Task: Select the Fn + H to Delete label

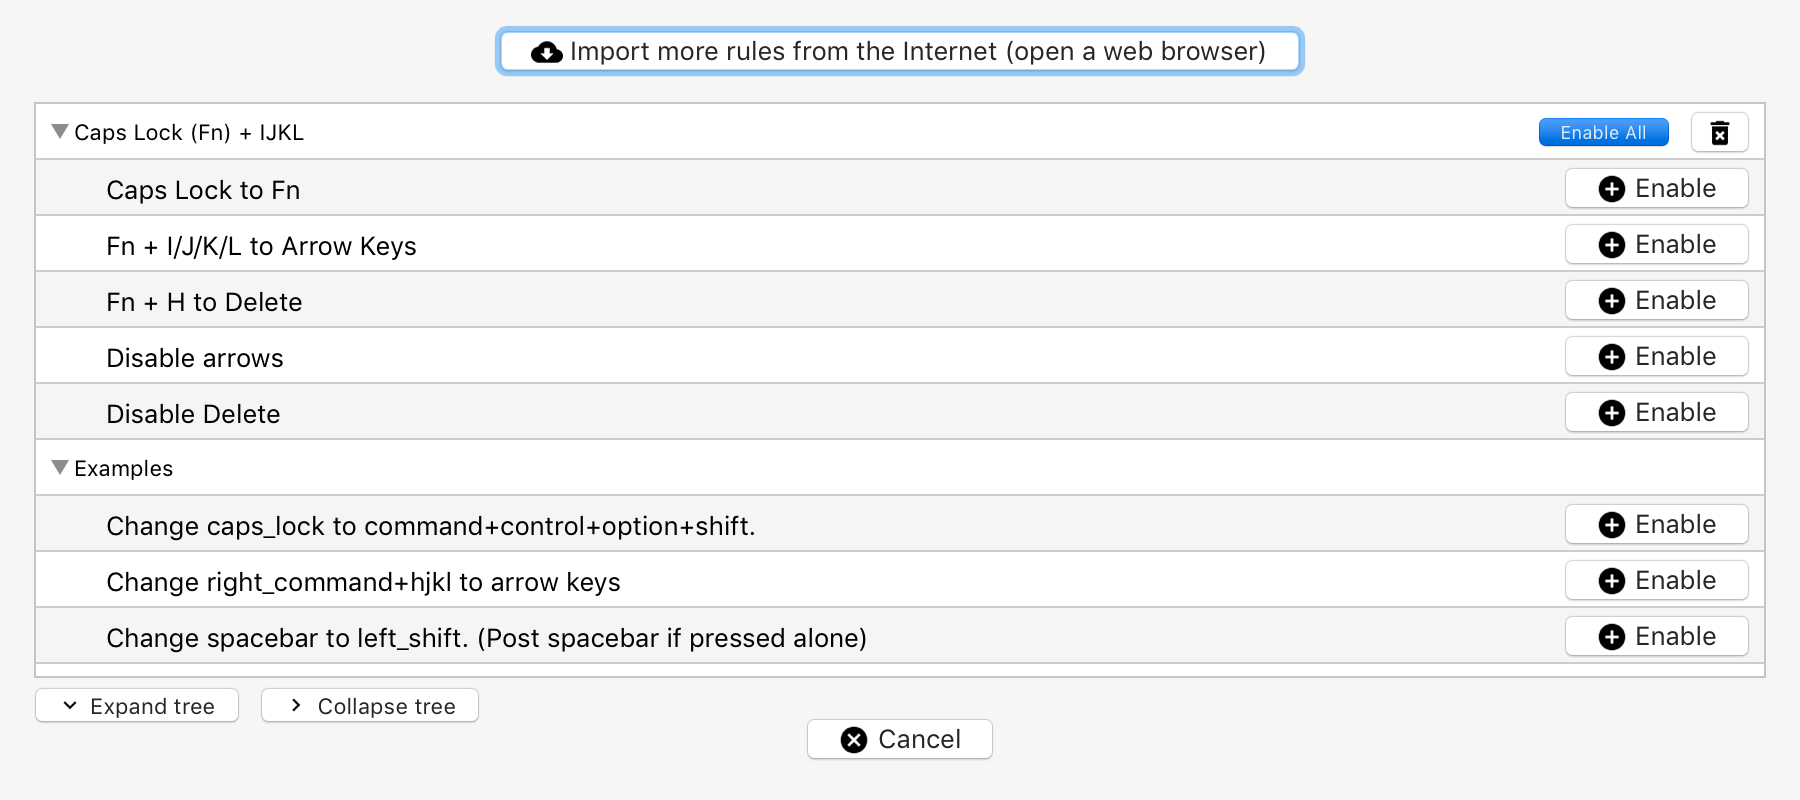Action: [204, 303]
